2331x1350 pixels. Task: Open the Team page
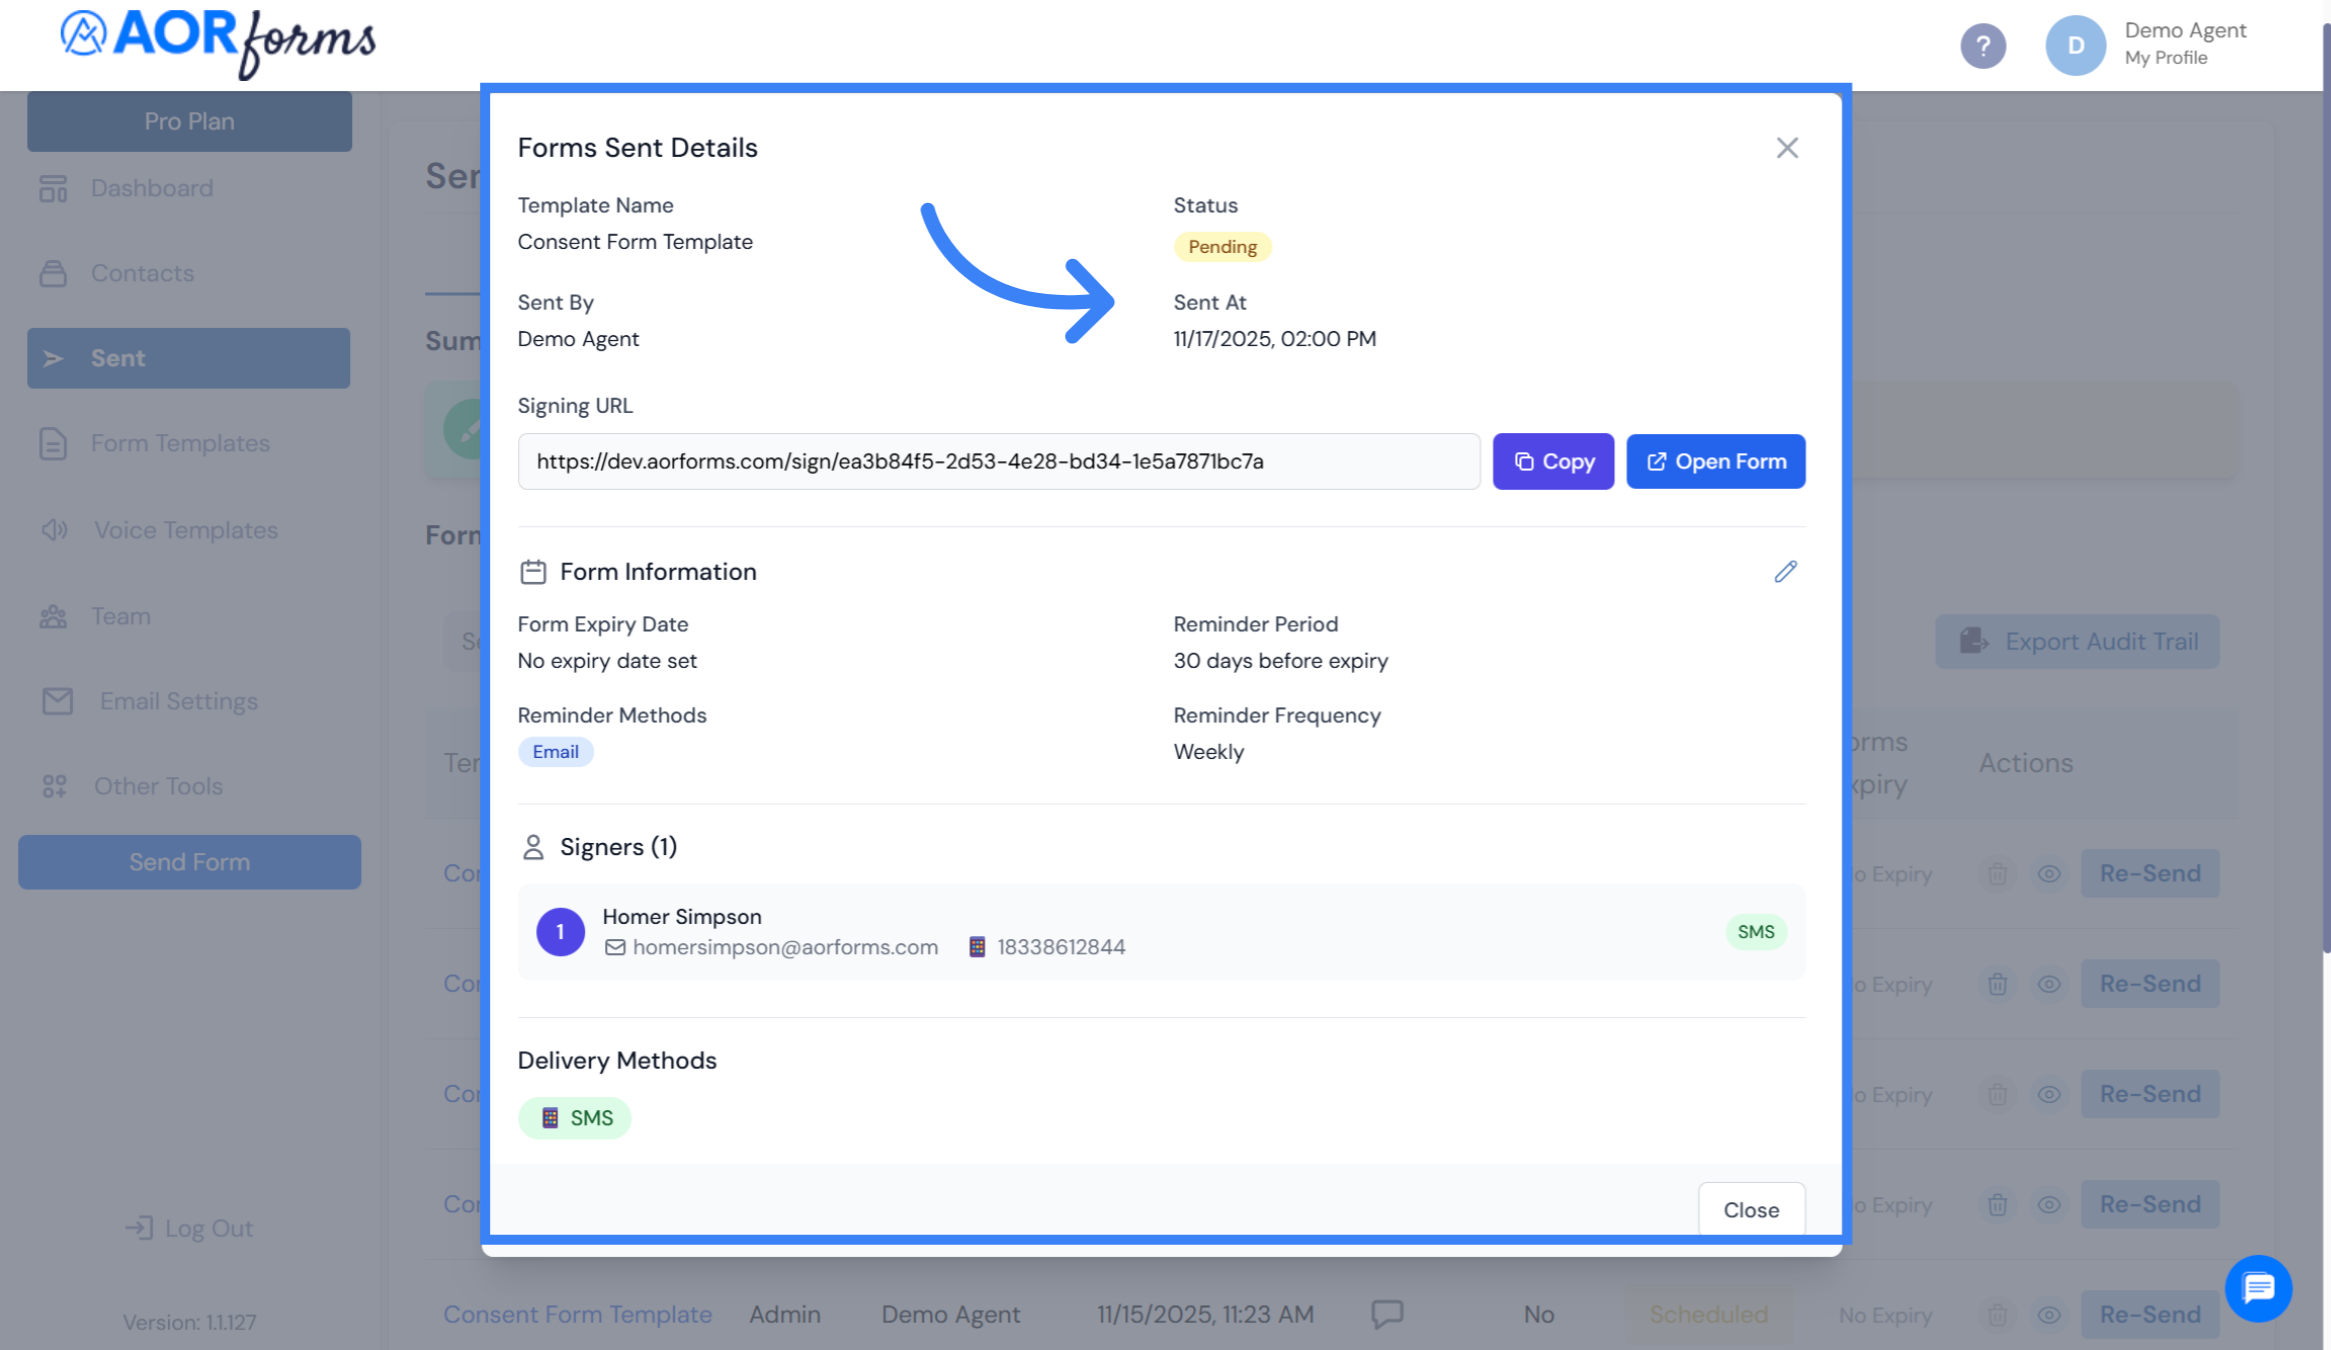point(120,616)
